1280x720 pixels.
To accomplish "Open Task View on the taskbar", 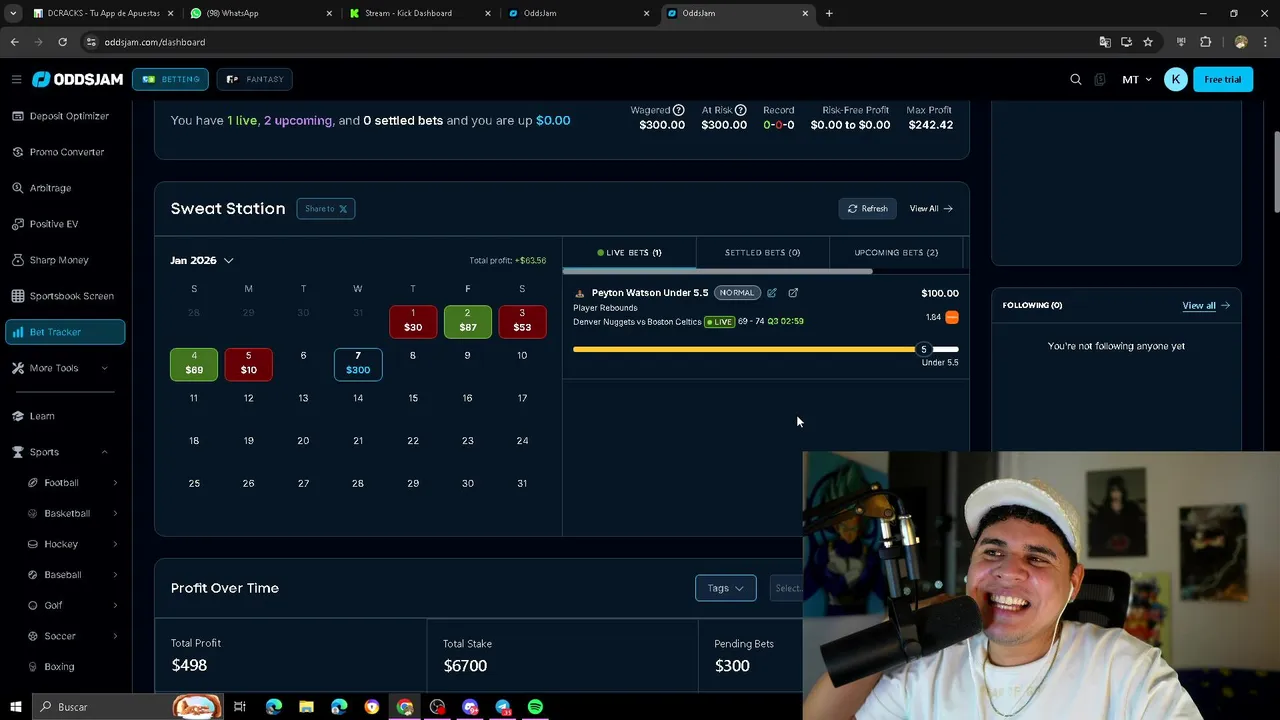I will [x=240, y=707].
